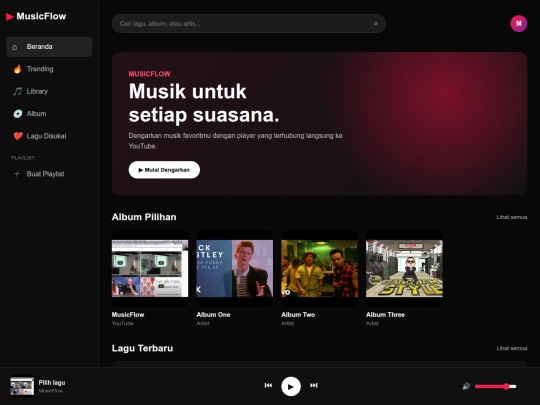The height and width of the screenshot is (405, 540).
Task: Click the fire icon beside Trending
Action: pyautogui.click(x=17, y=69)
